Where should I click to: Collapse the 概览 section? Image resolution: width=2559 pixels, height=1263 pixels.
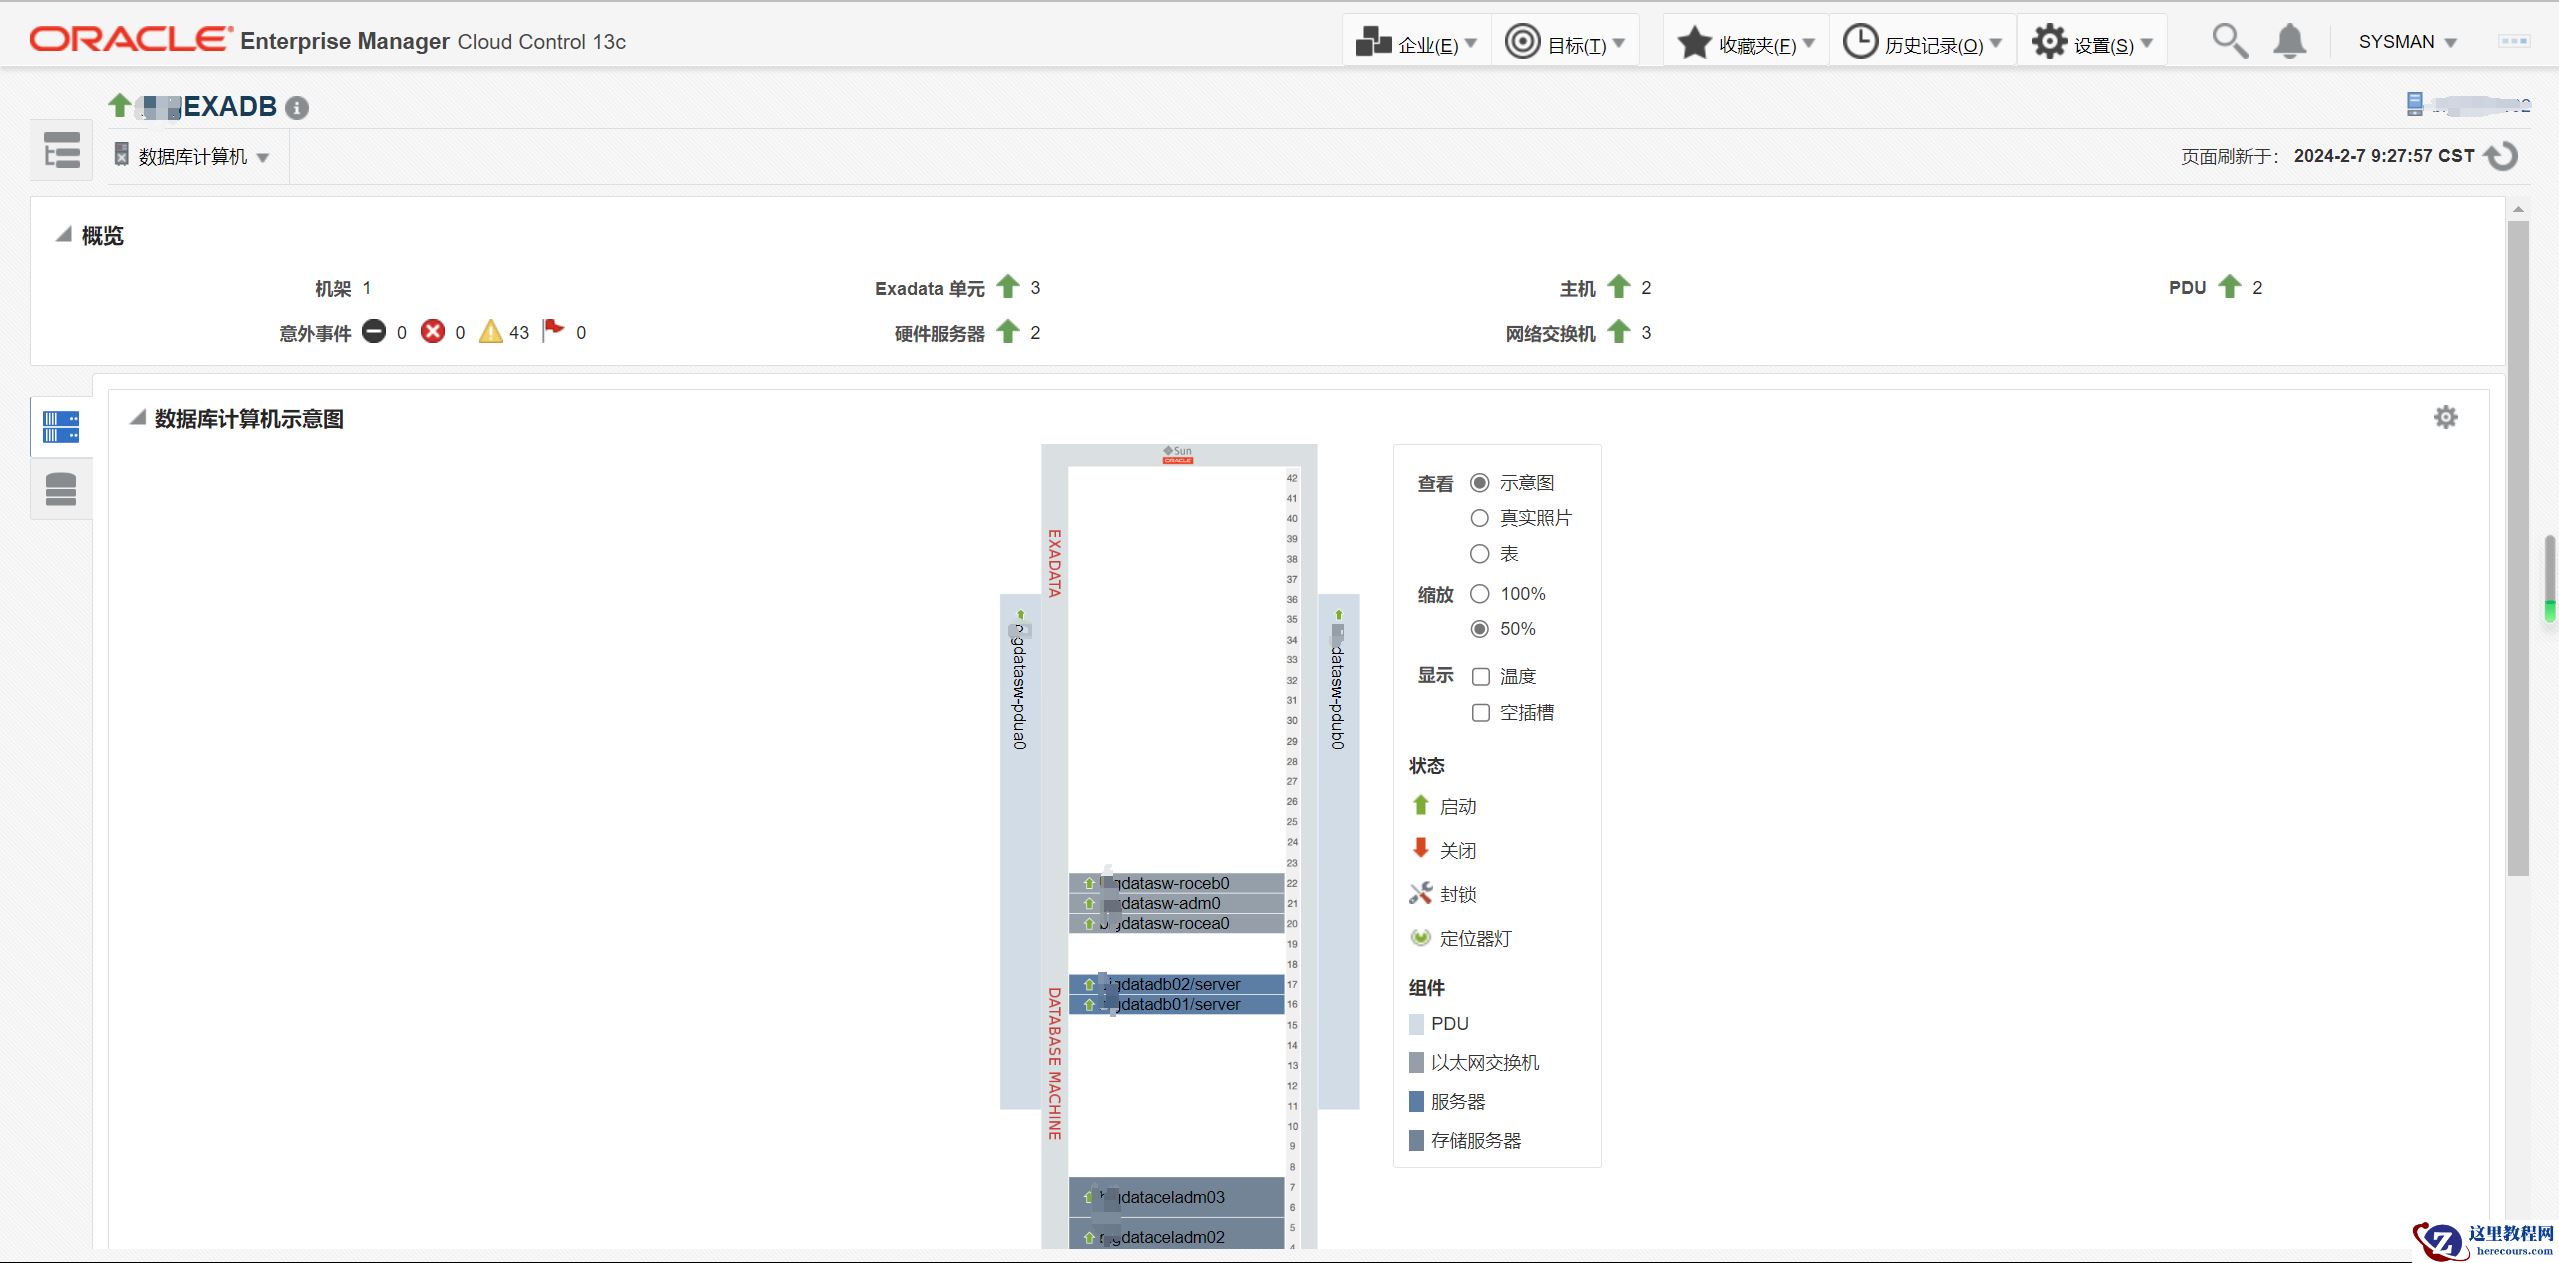tap(64, 235)
